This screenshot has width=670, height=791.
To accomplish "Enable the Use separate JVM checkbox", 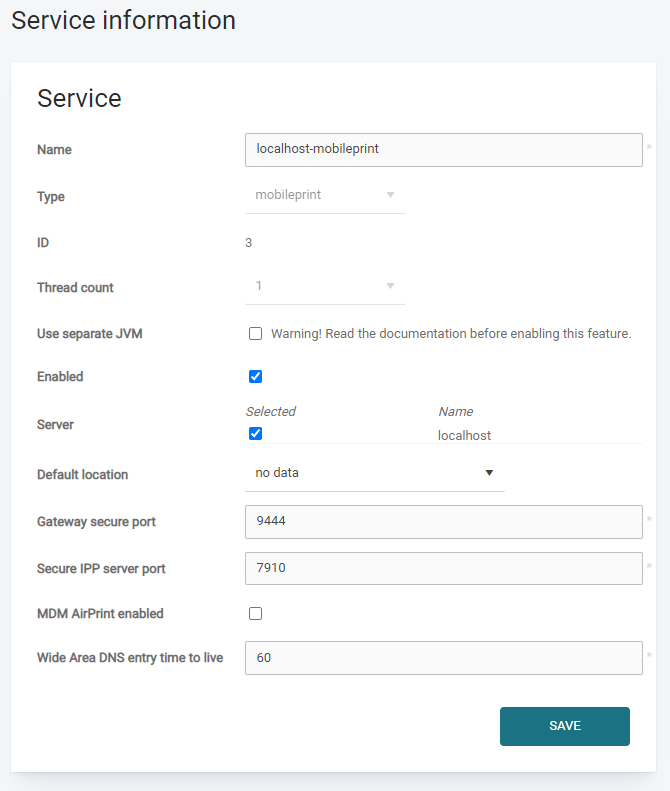I will point(255,334).
